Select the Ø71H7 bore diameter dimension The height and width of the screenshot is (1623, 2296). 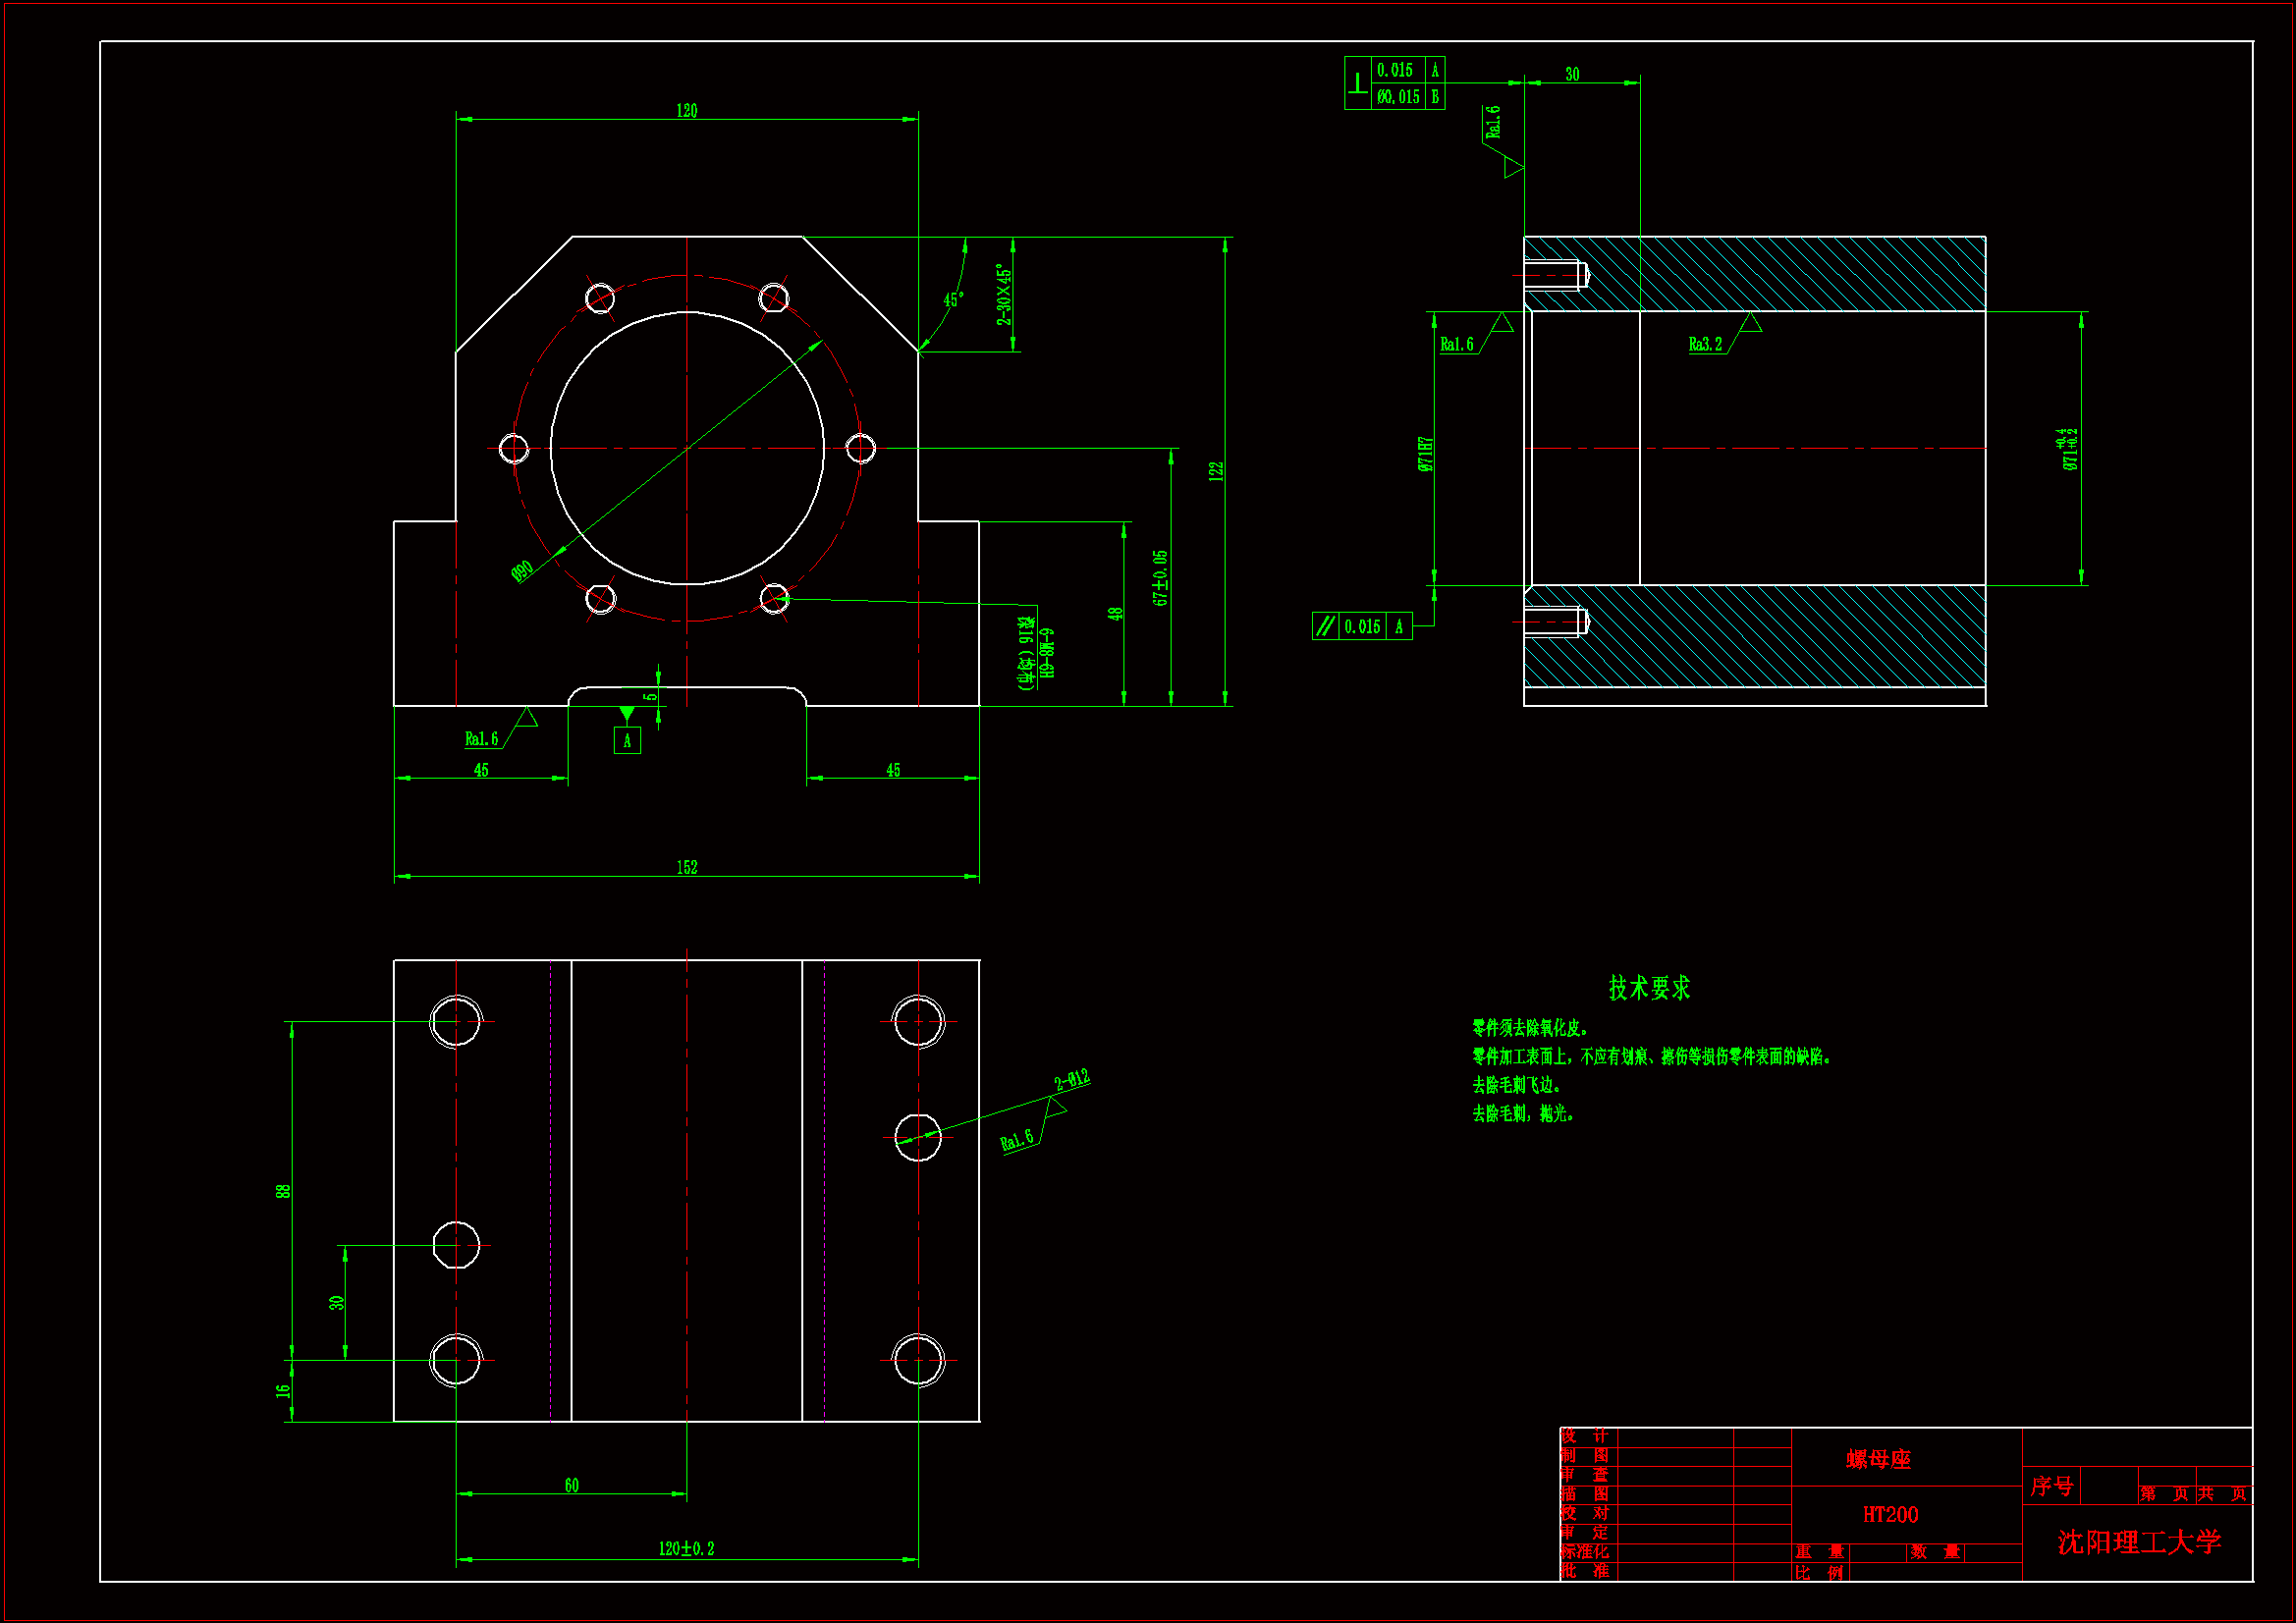point(1425,453)
